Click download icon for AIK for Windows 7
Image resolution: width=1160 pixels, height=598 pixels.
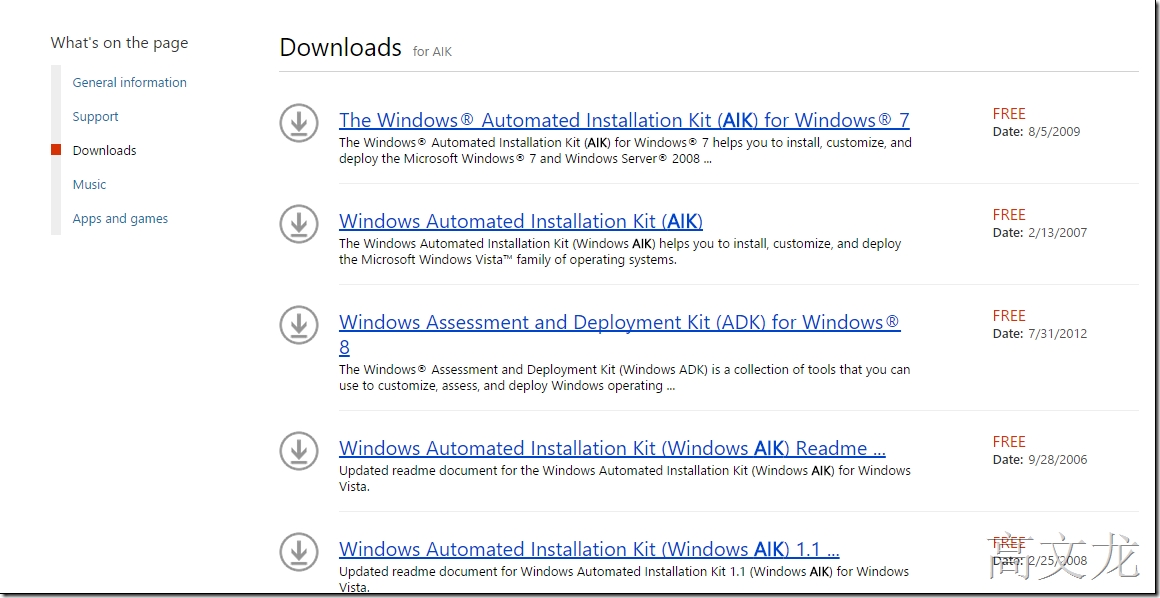point(299,123)
